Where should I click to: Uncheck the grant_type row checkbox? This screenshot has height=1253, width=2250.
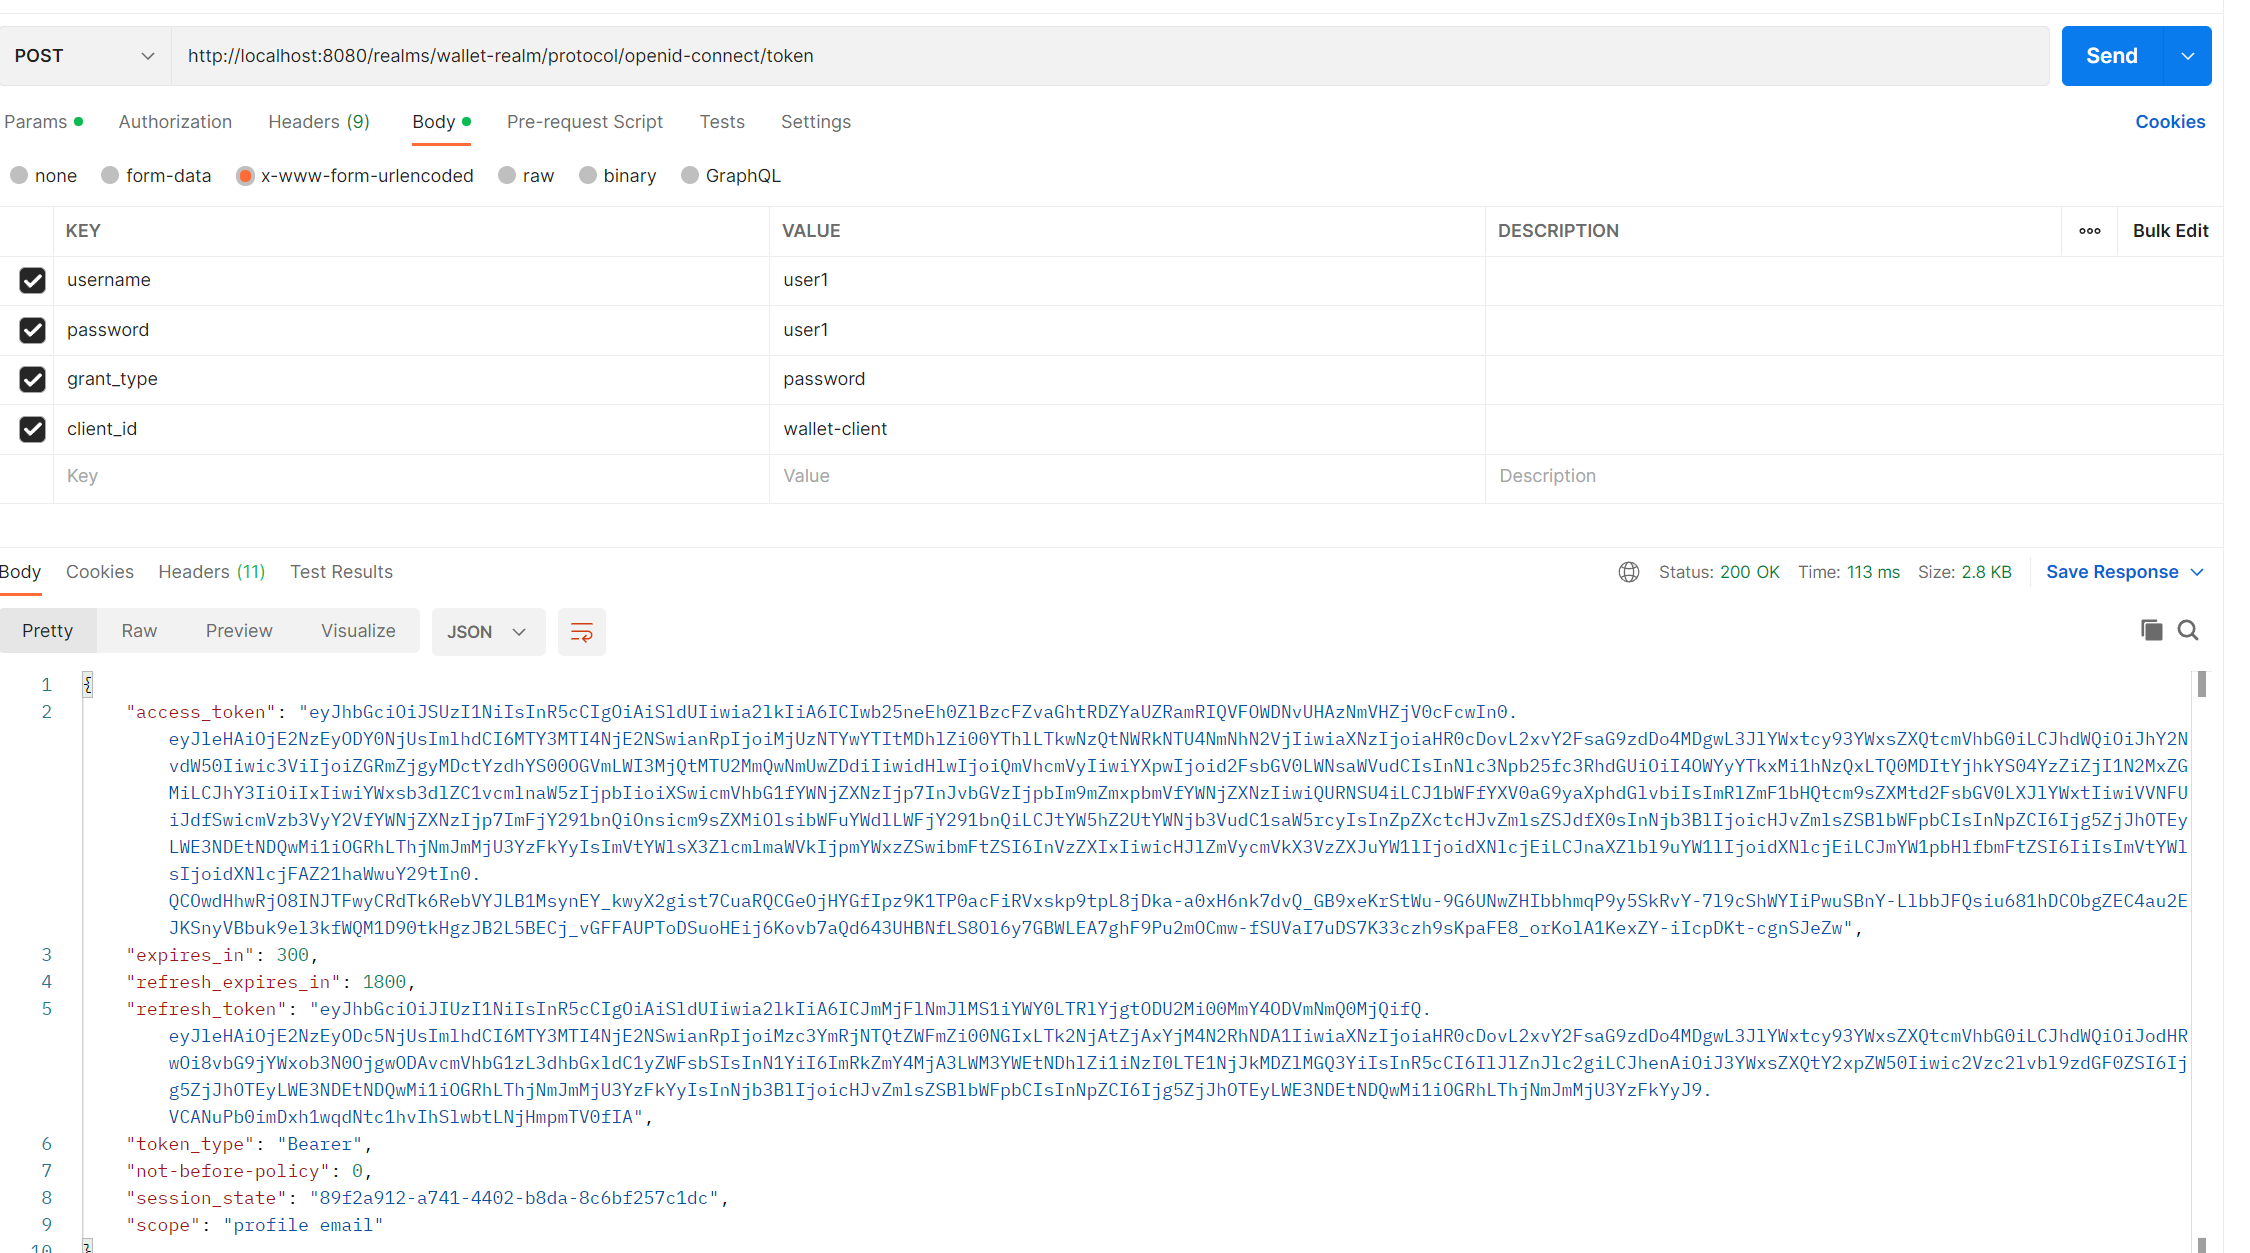pyautogui.click(x=32, y=379)
